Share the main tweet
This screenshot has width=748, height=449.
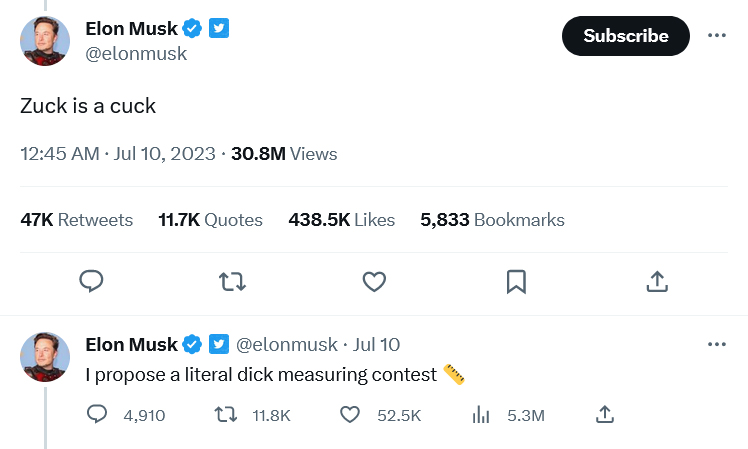(x=657, y=282)
